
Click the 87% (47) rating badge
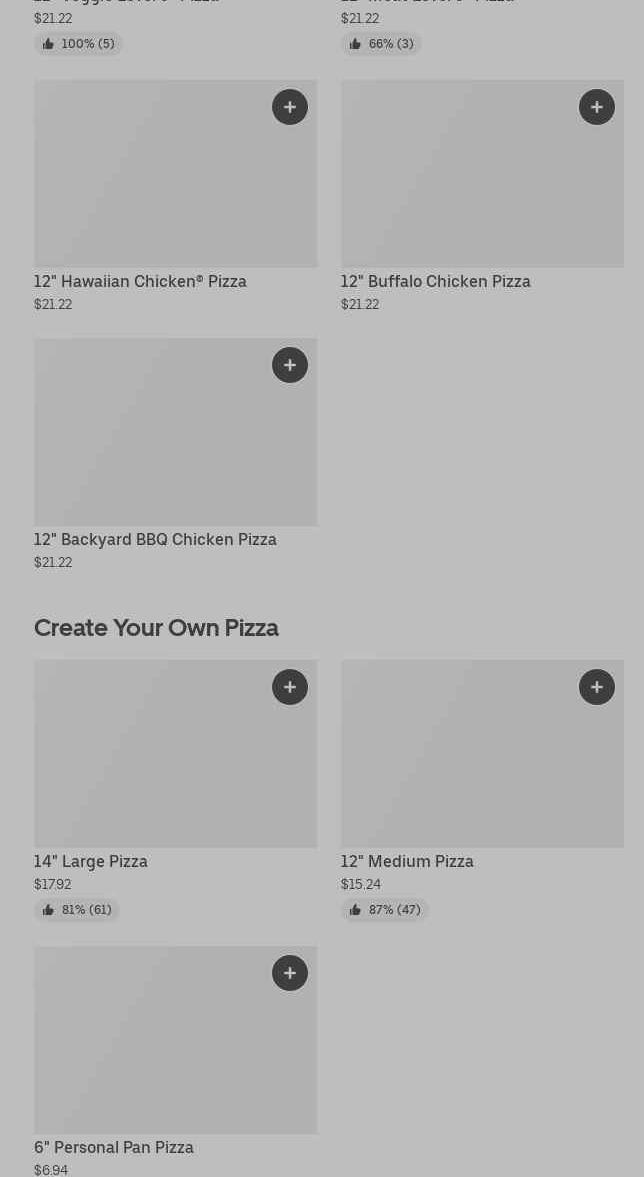point(384,910)
